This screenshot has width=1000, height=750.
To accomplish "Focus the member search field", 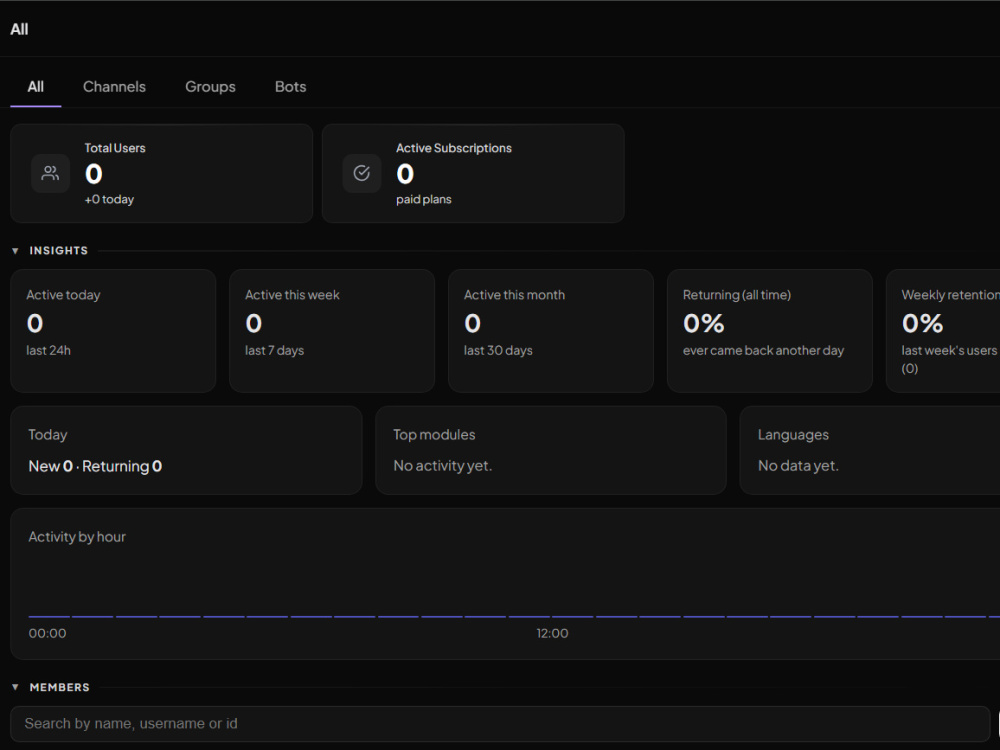I will [x=500, y=724].
